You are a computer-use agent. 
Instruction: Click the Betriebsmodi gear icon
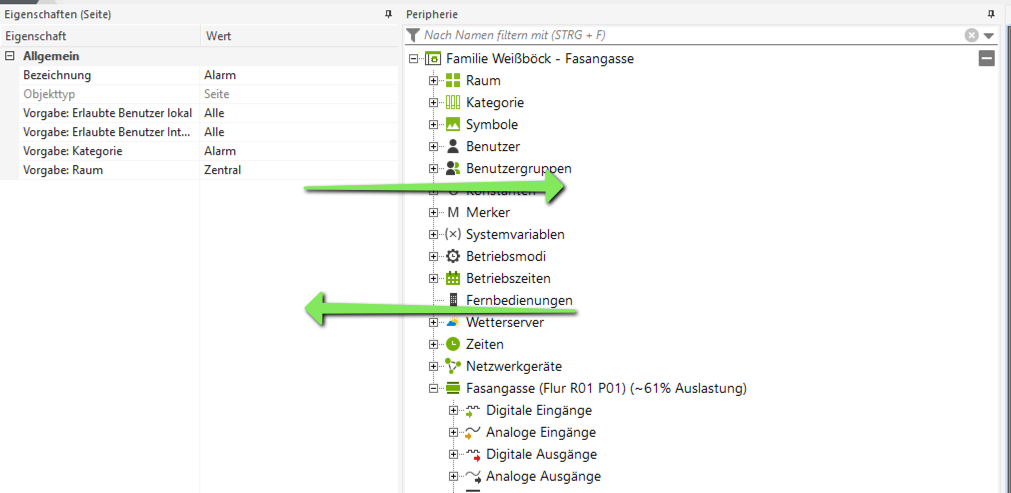453,256
